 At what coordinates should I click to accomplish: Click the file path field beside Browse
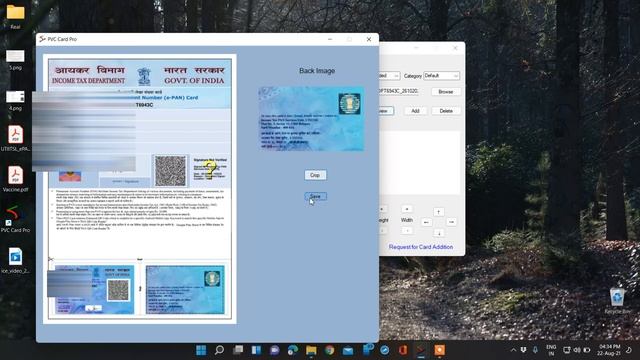399,91
